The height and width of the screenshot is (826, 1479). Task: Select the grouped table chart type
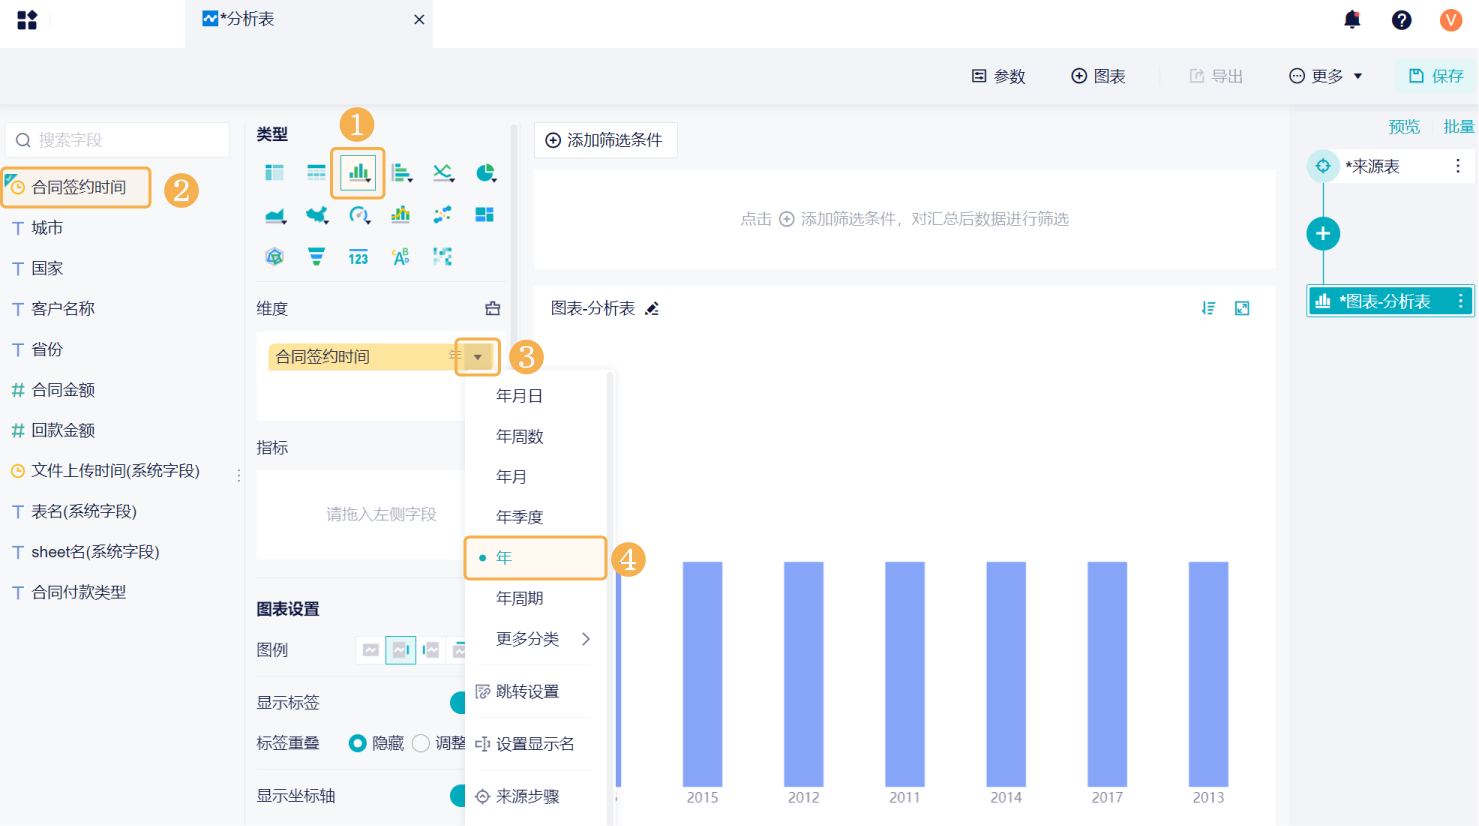[274, 173]
